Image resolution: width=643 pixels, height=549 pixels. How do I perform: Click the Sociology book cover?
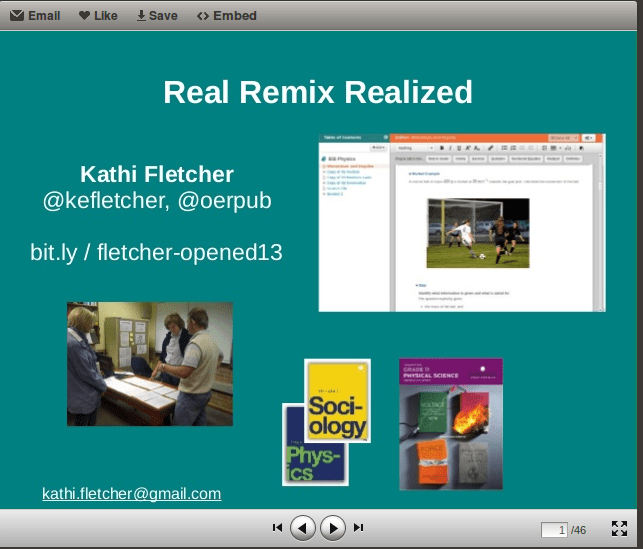[x=338, y=398]
